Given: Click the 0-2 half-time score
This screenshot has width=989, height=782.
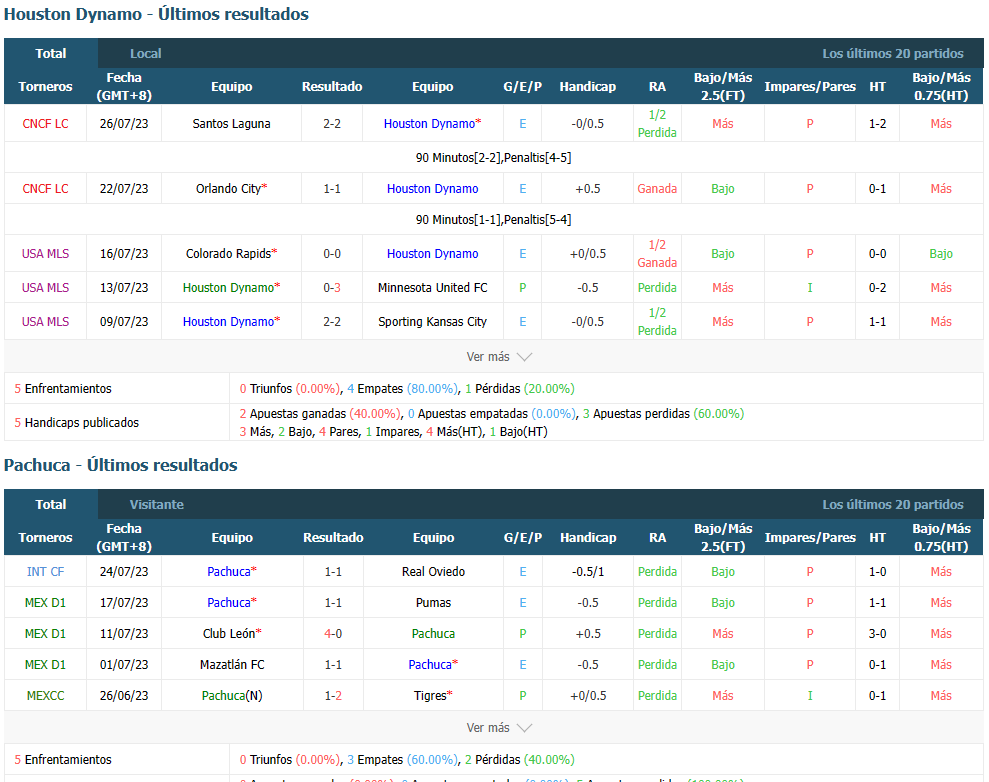Looking at the screenshot, I should point(877,288).
